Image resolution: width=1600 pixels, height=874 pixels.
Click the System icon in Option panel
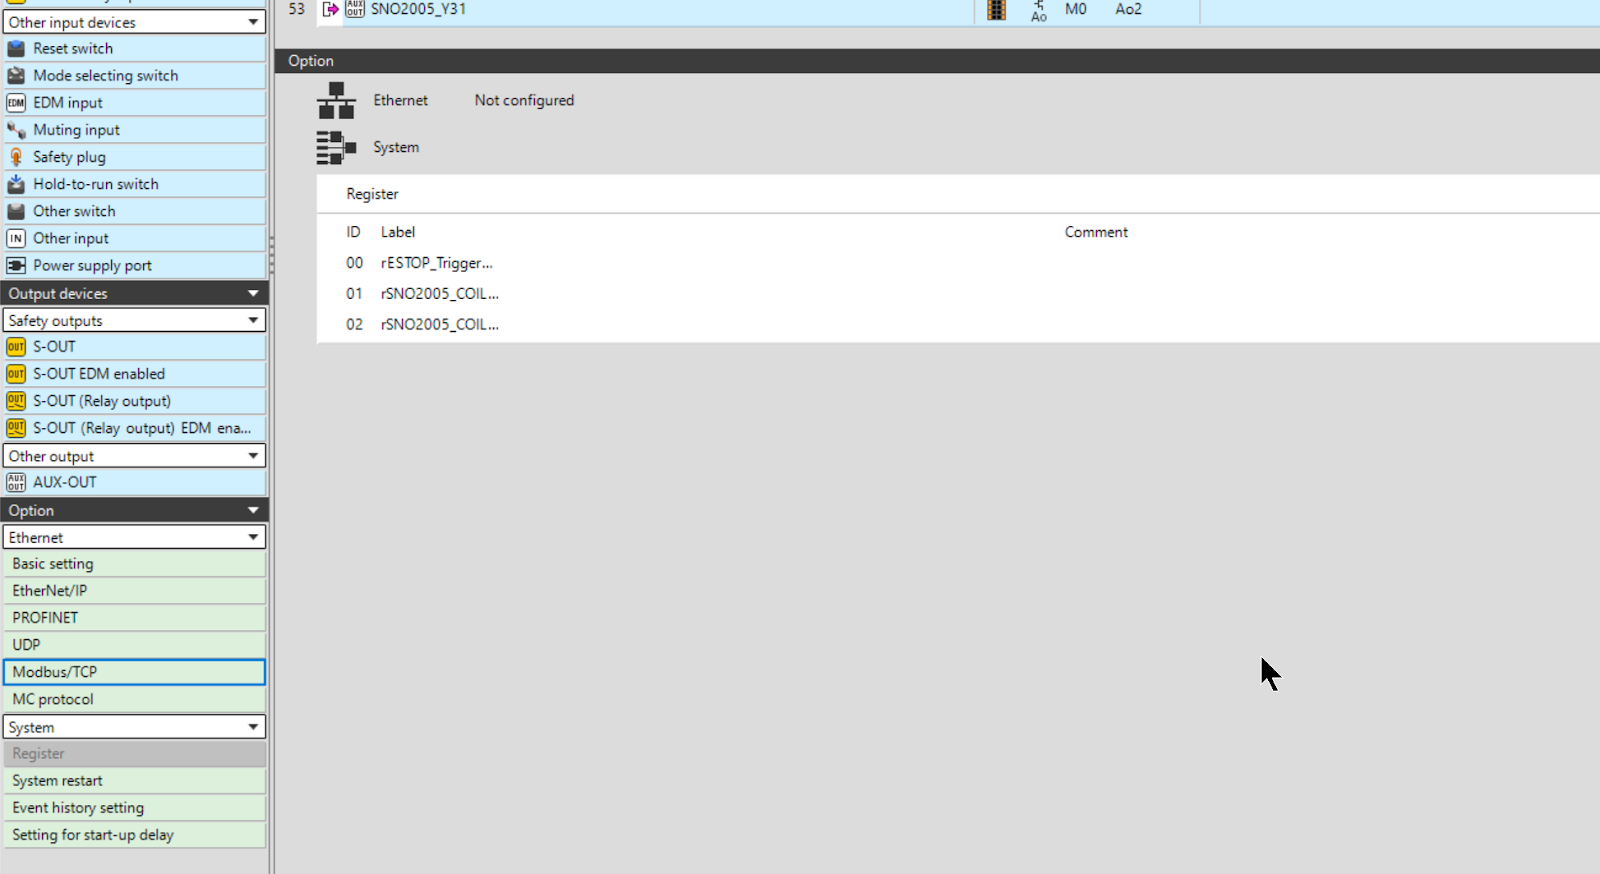[336, 147]
